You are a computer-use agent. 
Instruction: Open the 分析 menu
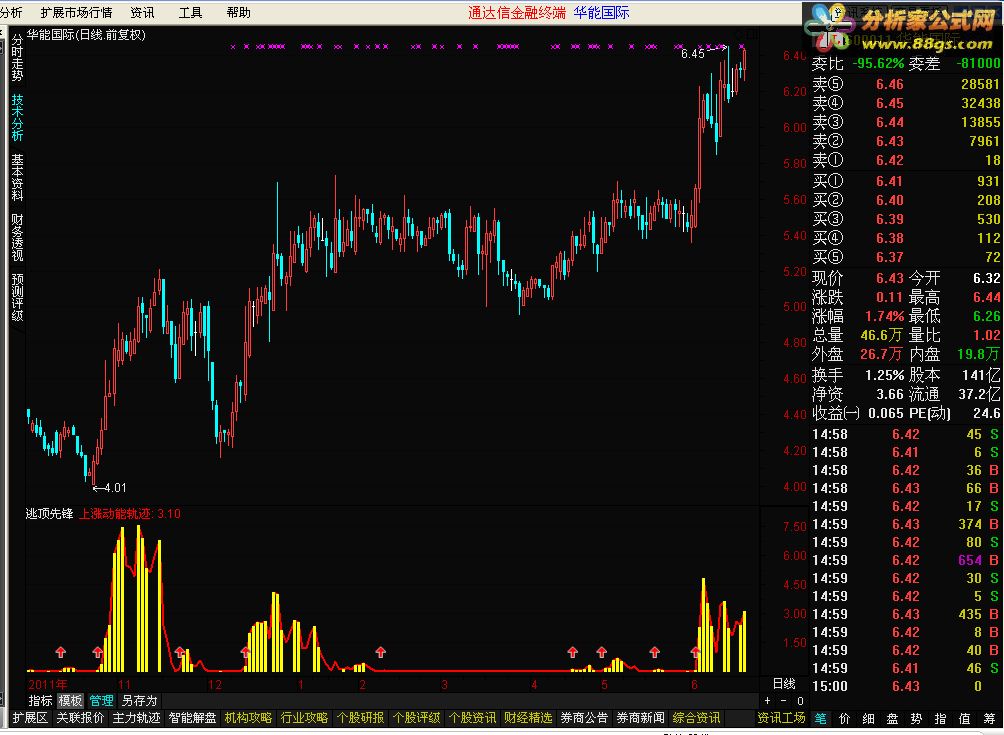11,12
